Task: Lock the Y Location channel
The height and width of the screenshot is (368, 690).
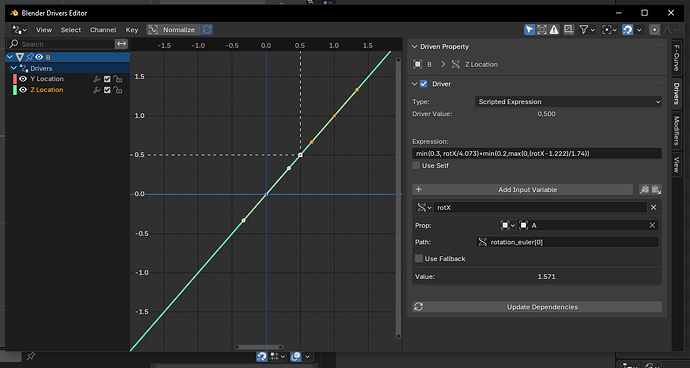Action: tap(117, 79)
